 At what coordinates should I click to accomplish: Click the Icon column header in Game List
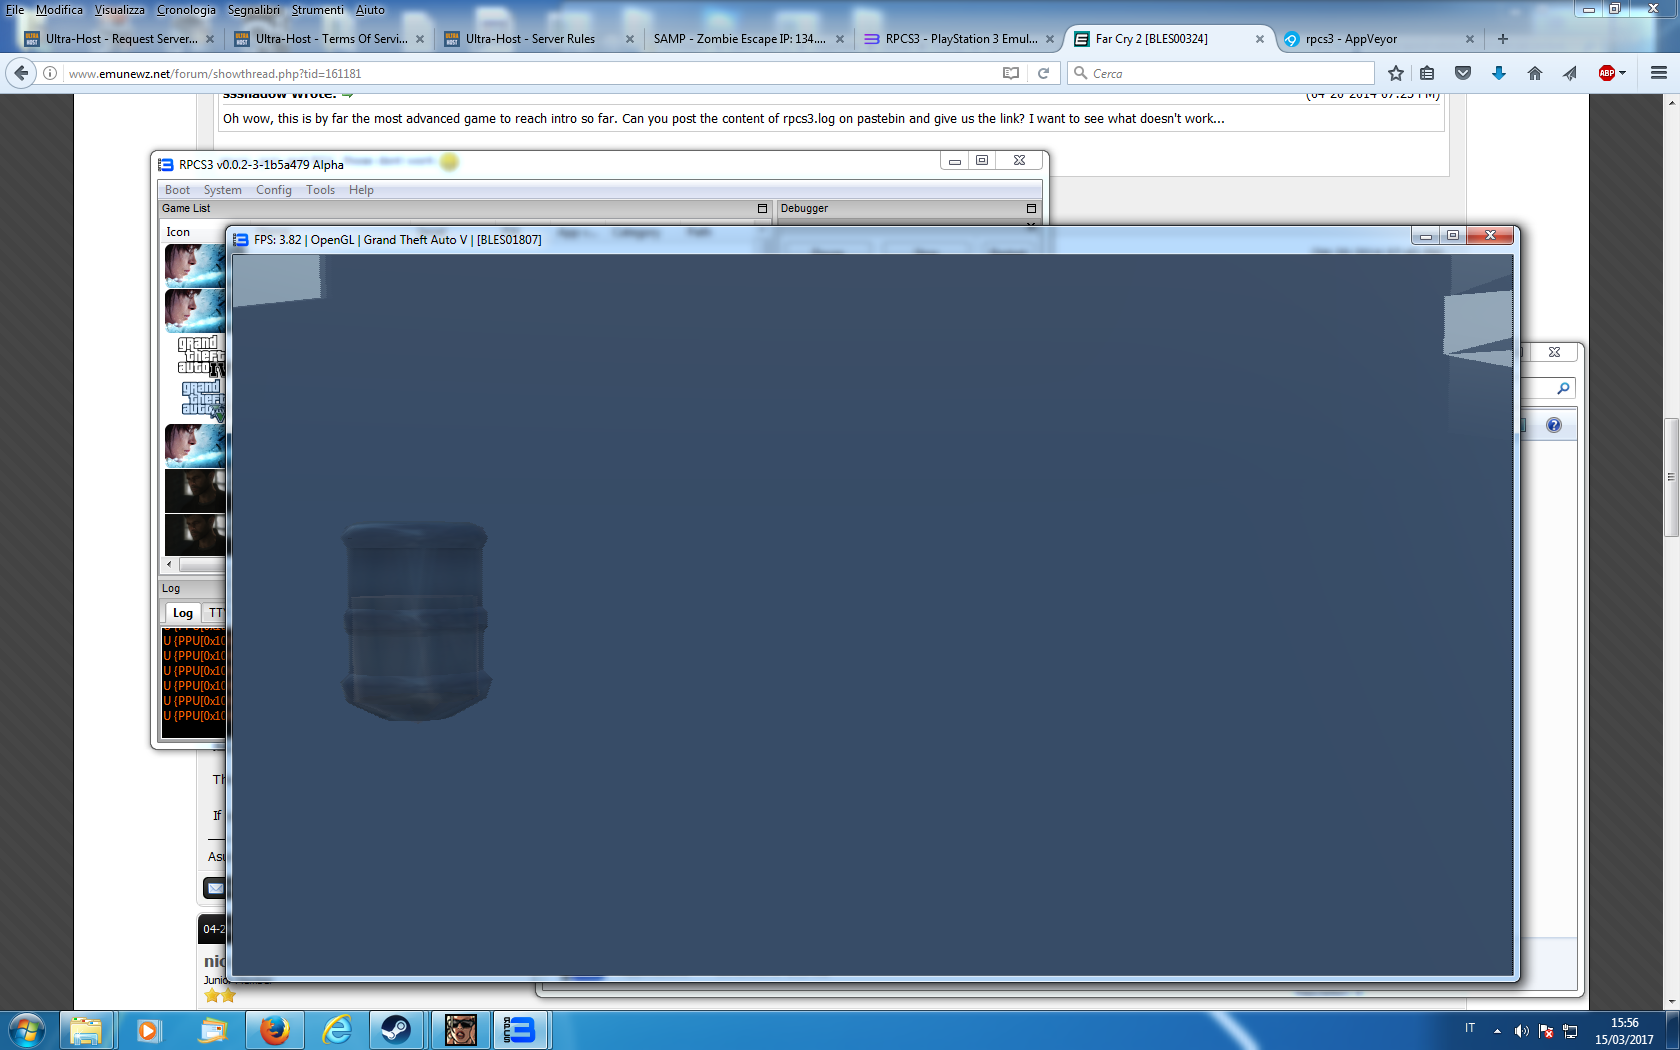pos(178,232)
